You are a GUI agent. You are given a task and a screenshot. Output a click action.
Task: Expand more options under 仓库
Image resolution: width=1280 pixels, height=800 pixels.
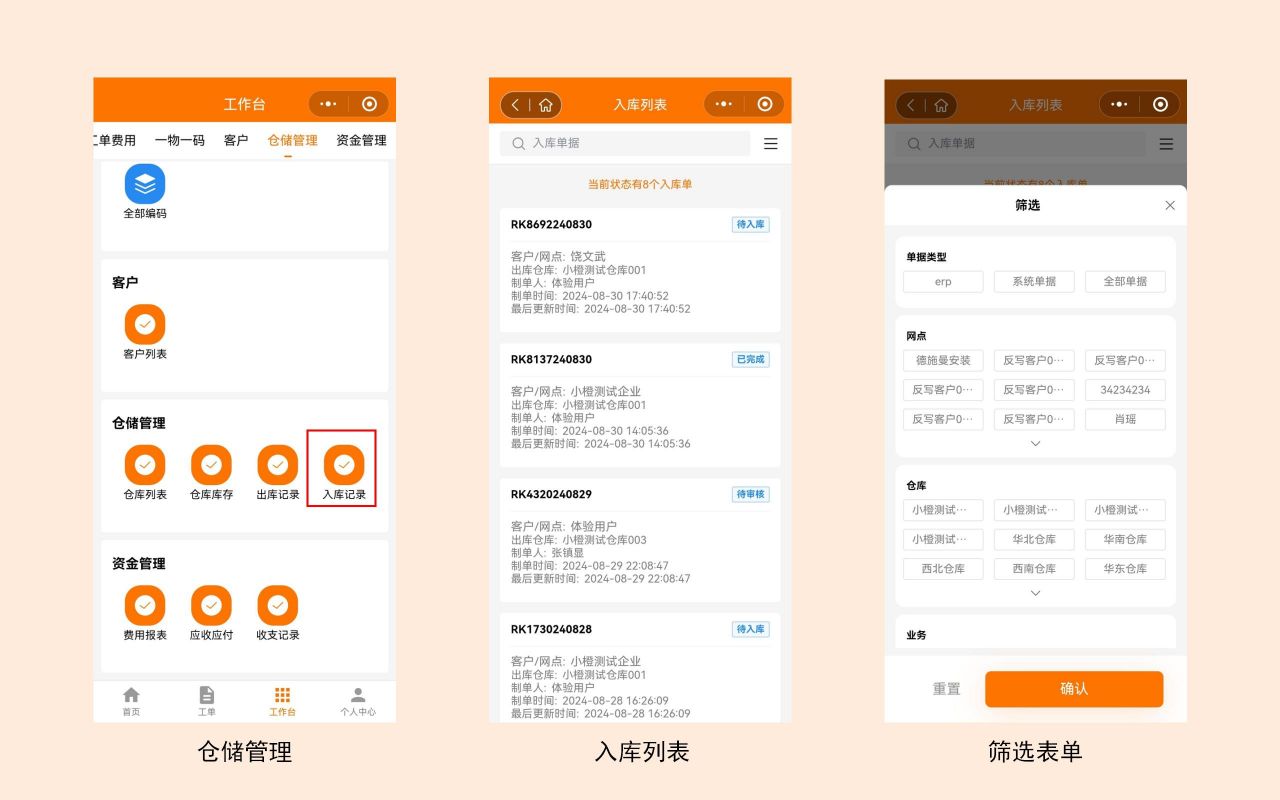pyautogui.click(x=1035, y=593)
